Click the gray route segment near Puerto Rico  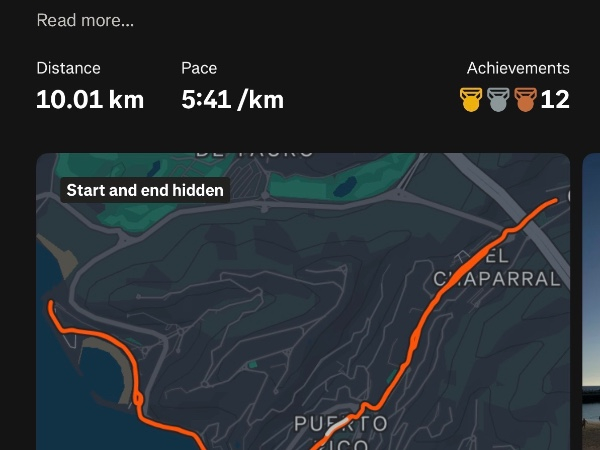pyautogui.click(x=337, y=426)
